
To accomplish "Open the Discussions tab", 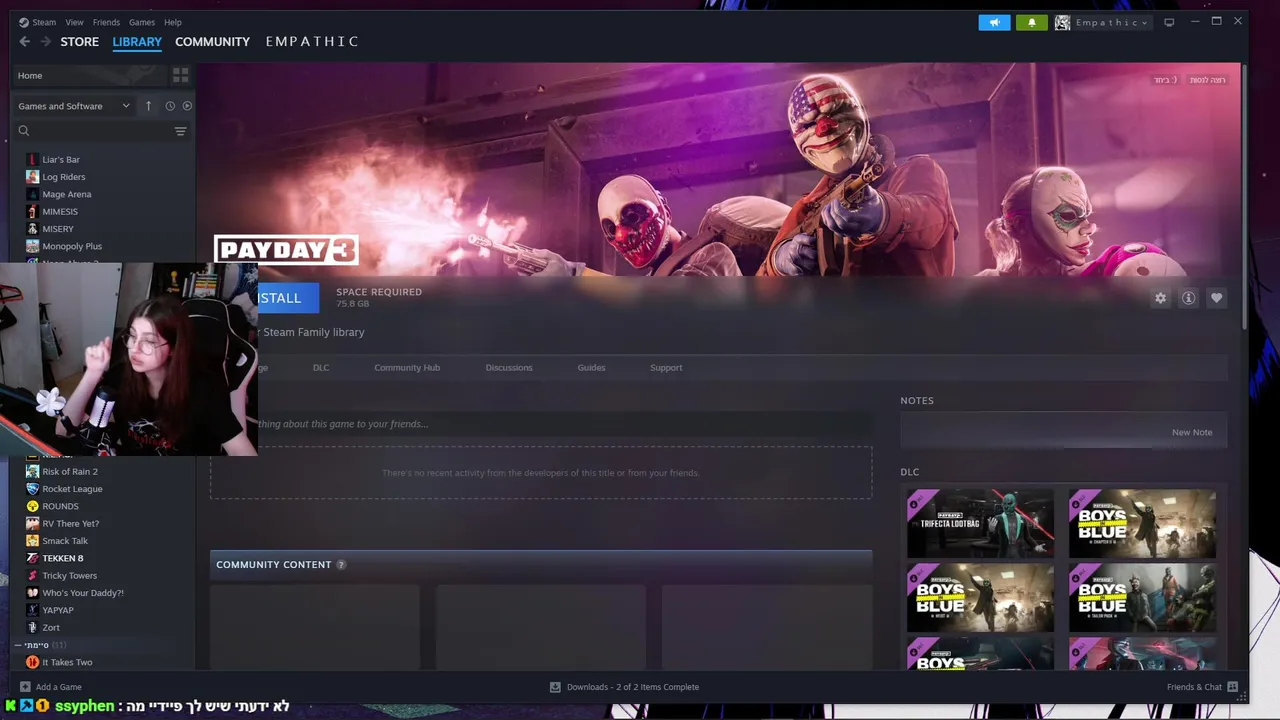I will point(509,368).
